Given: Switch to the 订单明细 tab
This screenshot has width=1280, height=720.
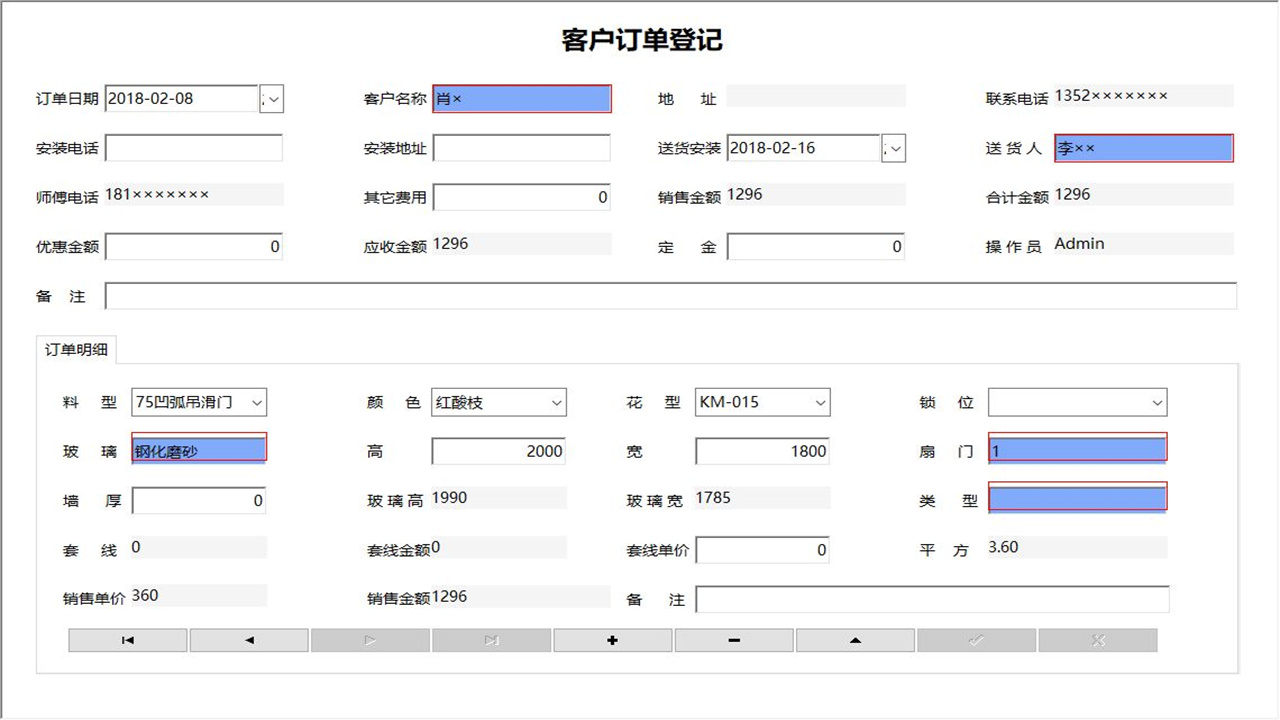Looking at the screenshot, I should (77, 350).
